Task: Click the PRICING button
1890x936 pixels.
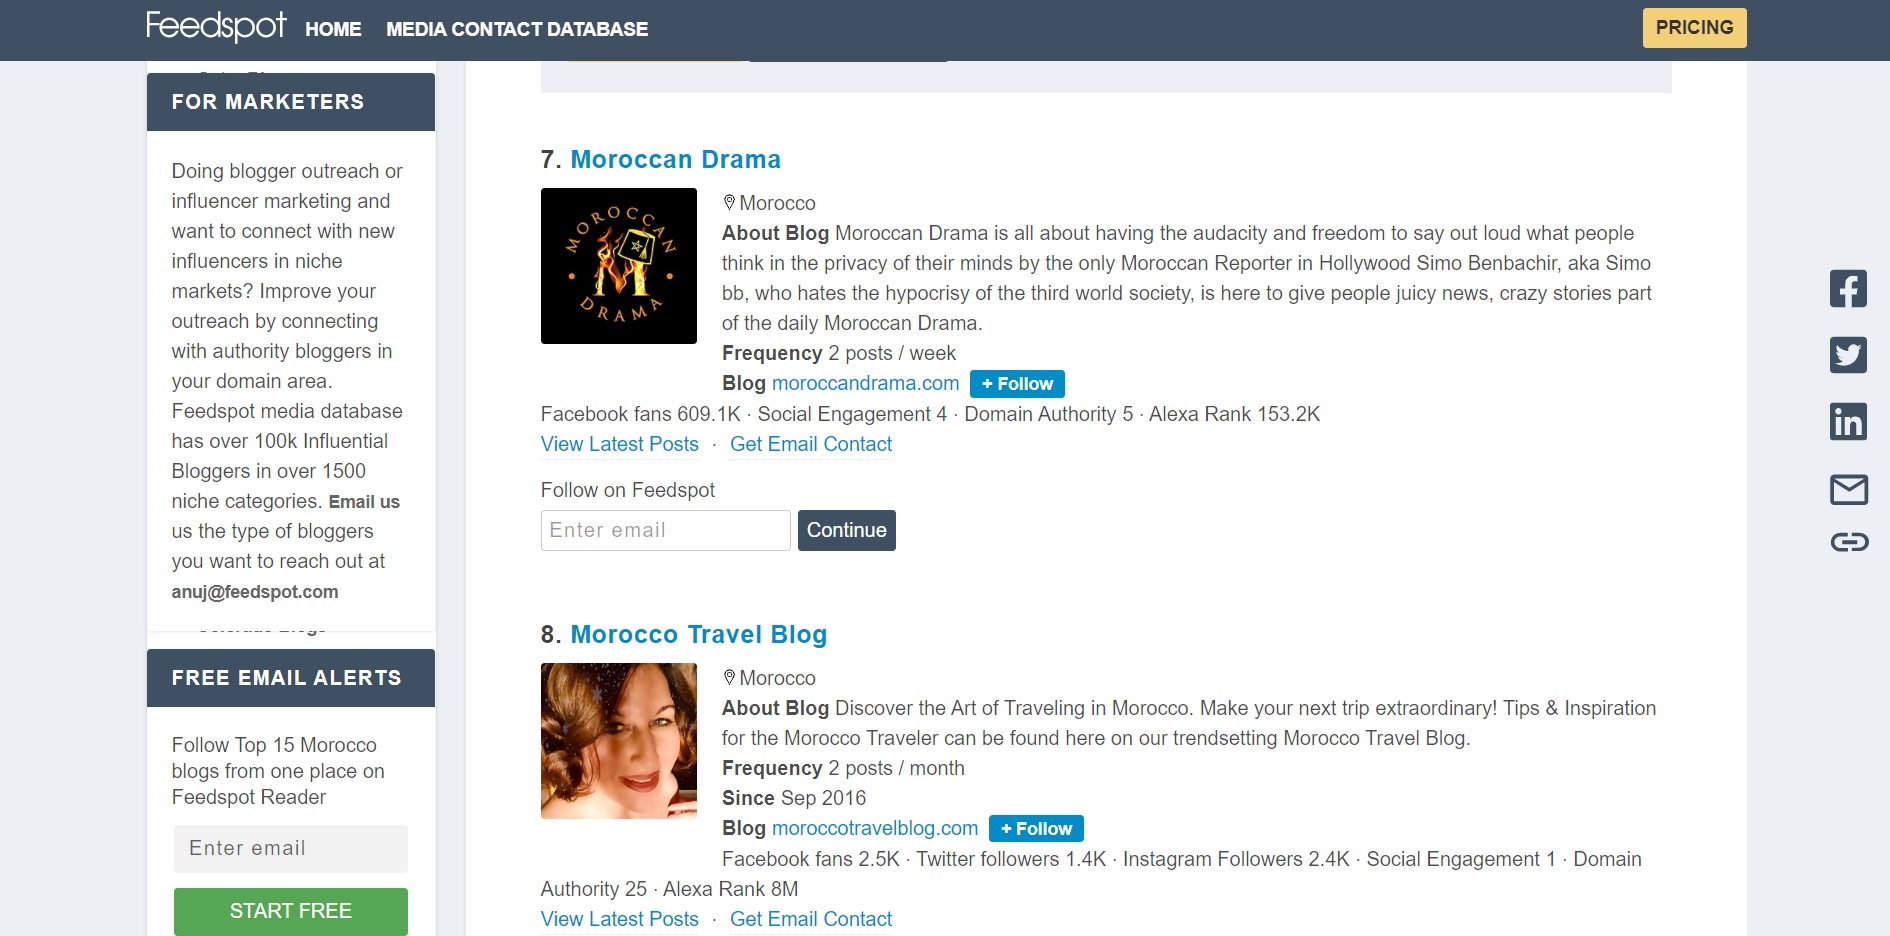Action: pyautogui.click(x=1694, y=28)
